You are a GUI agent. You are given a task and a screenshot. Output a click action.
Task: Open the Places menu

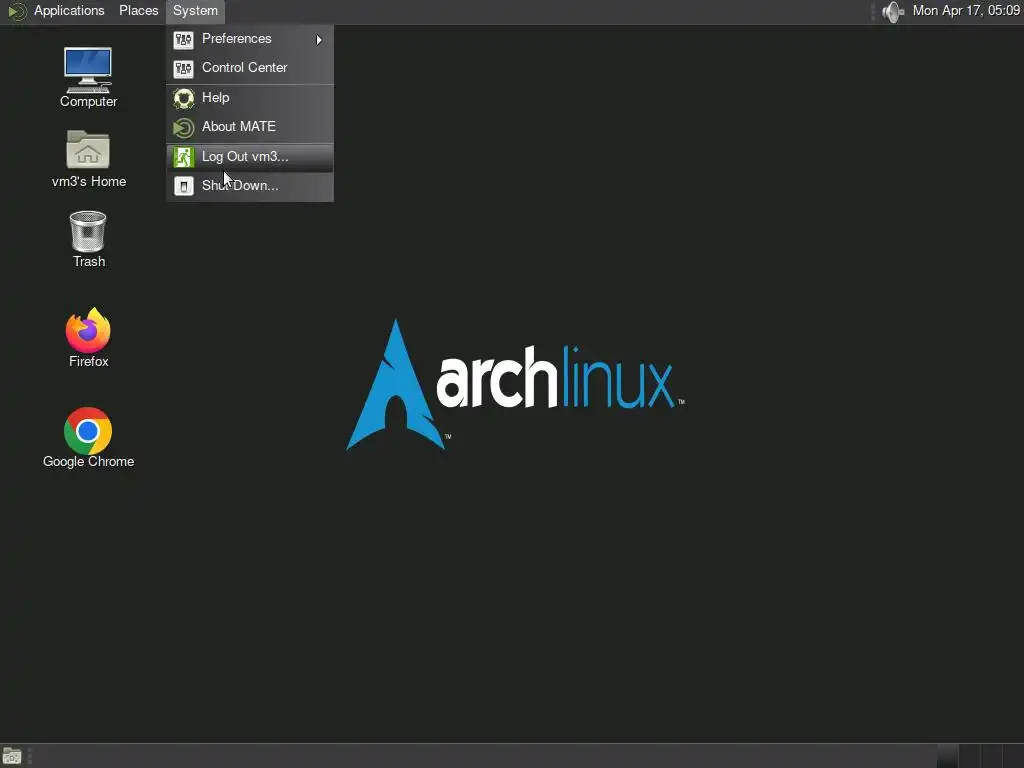click(x=138, y=10)
